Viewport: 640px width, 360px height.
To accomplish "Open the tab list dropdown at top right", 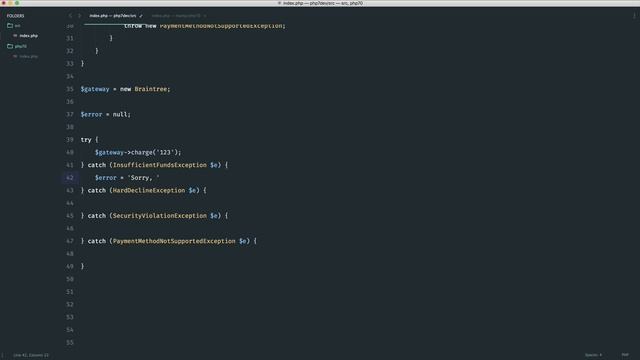I will [634, 16].
